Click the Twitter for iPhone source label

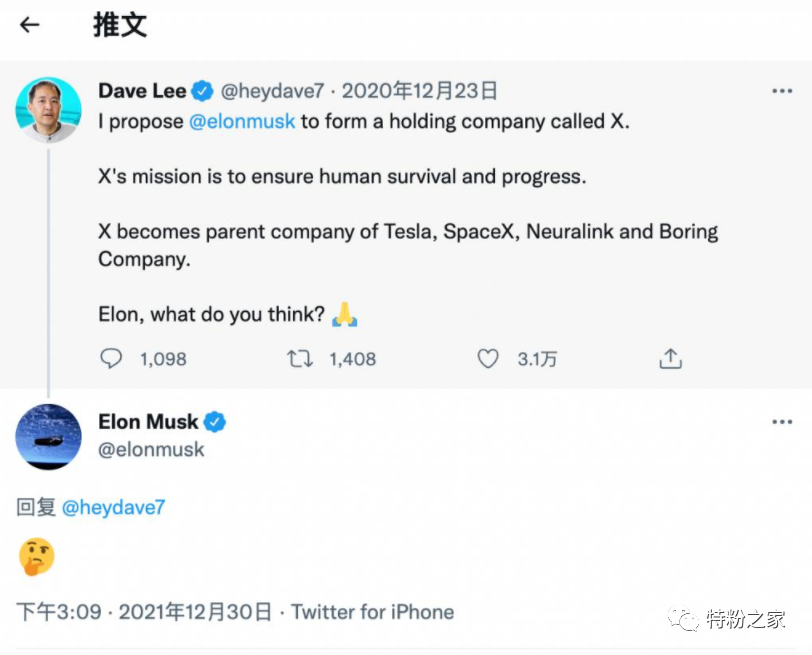tap(372, 612)
